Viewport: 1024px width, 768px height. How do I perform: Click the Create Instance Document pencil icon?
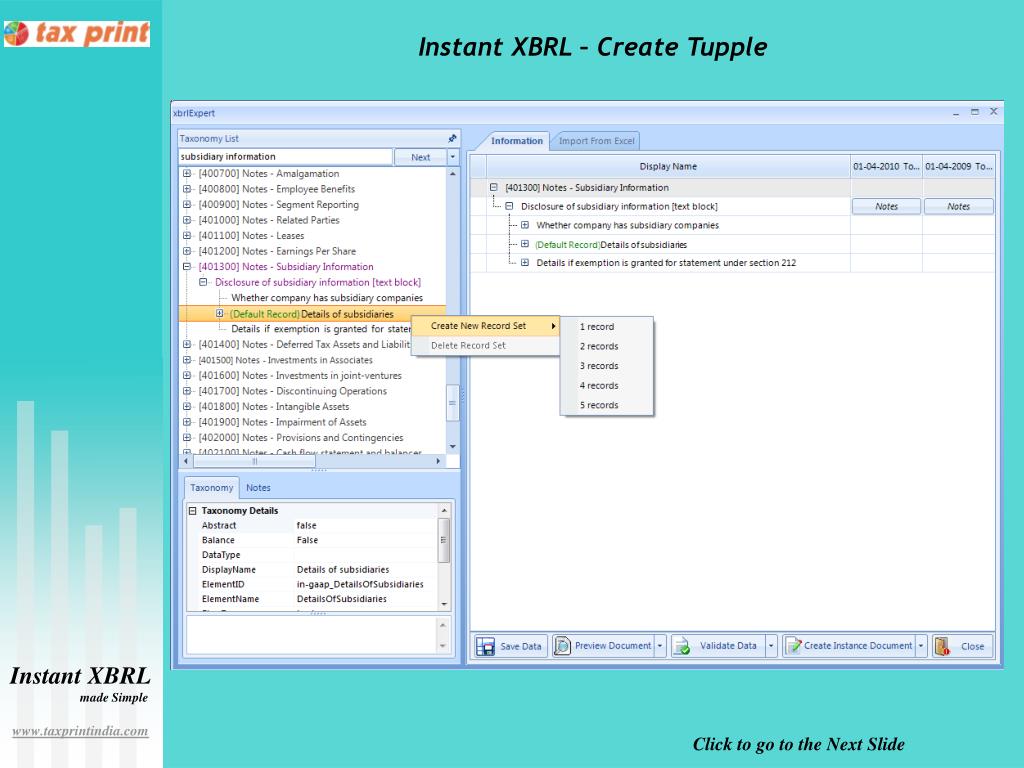coord(793,646)
